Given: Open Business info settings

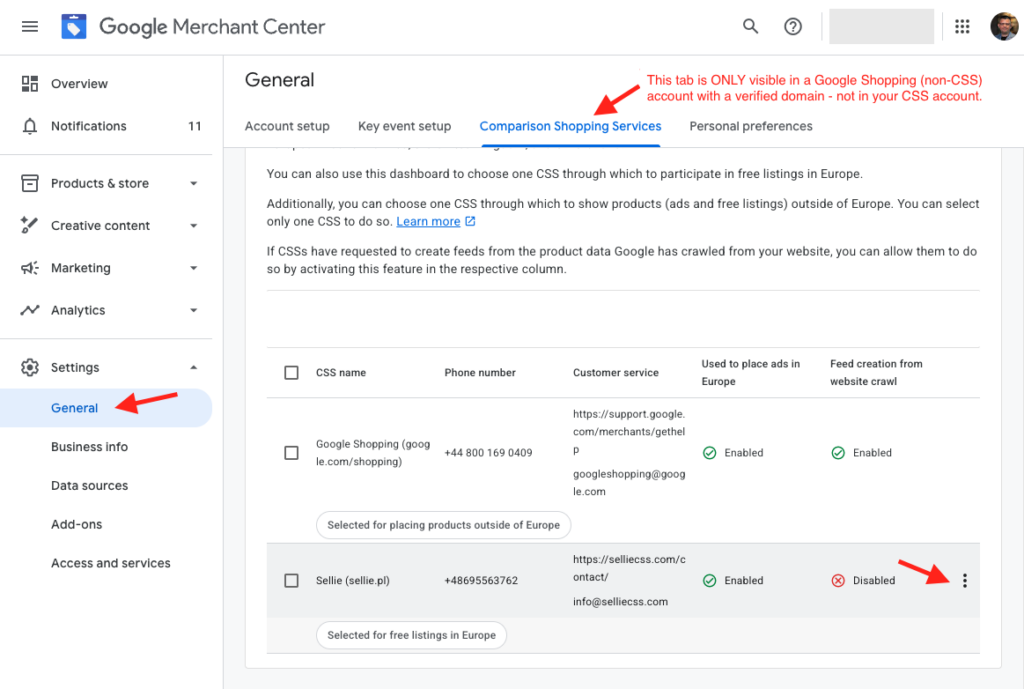Looking at the screenshot, I should (x=89, y=447).
